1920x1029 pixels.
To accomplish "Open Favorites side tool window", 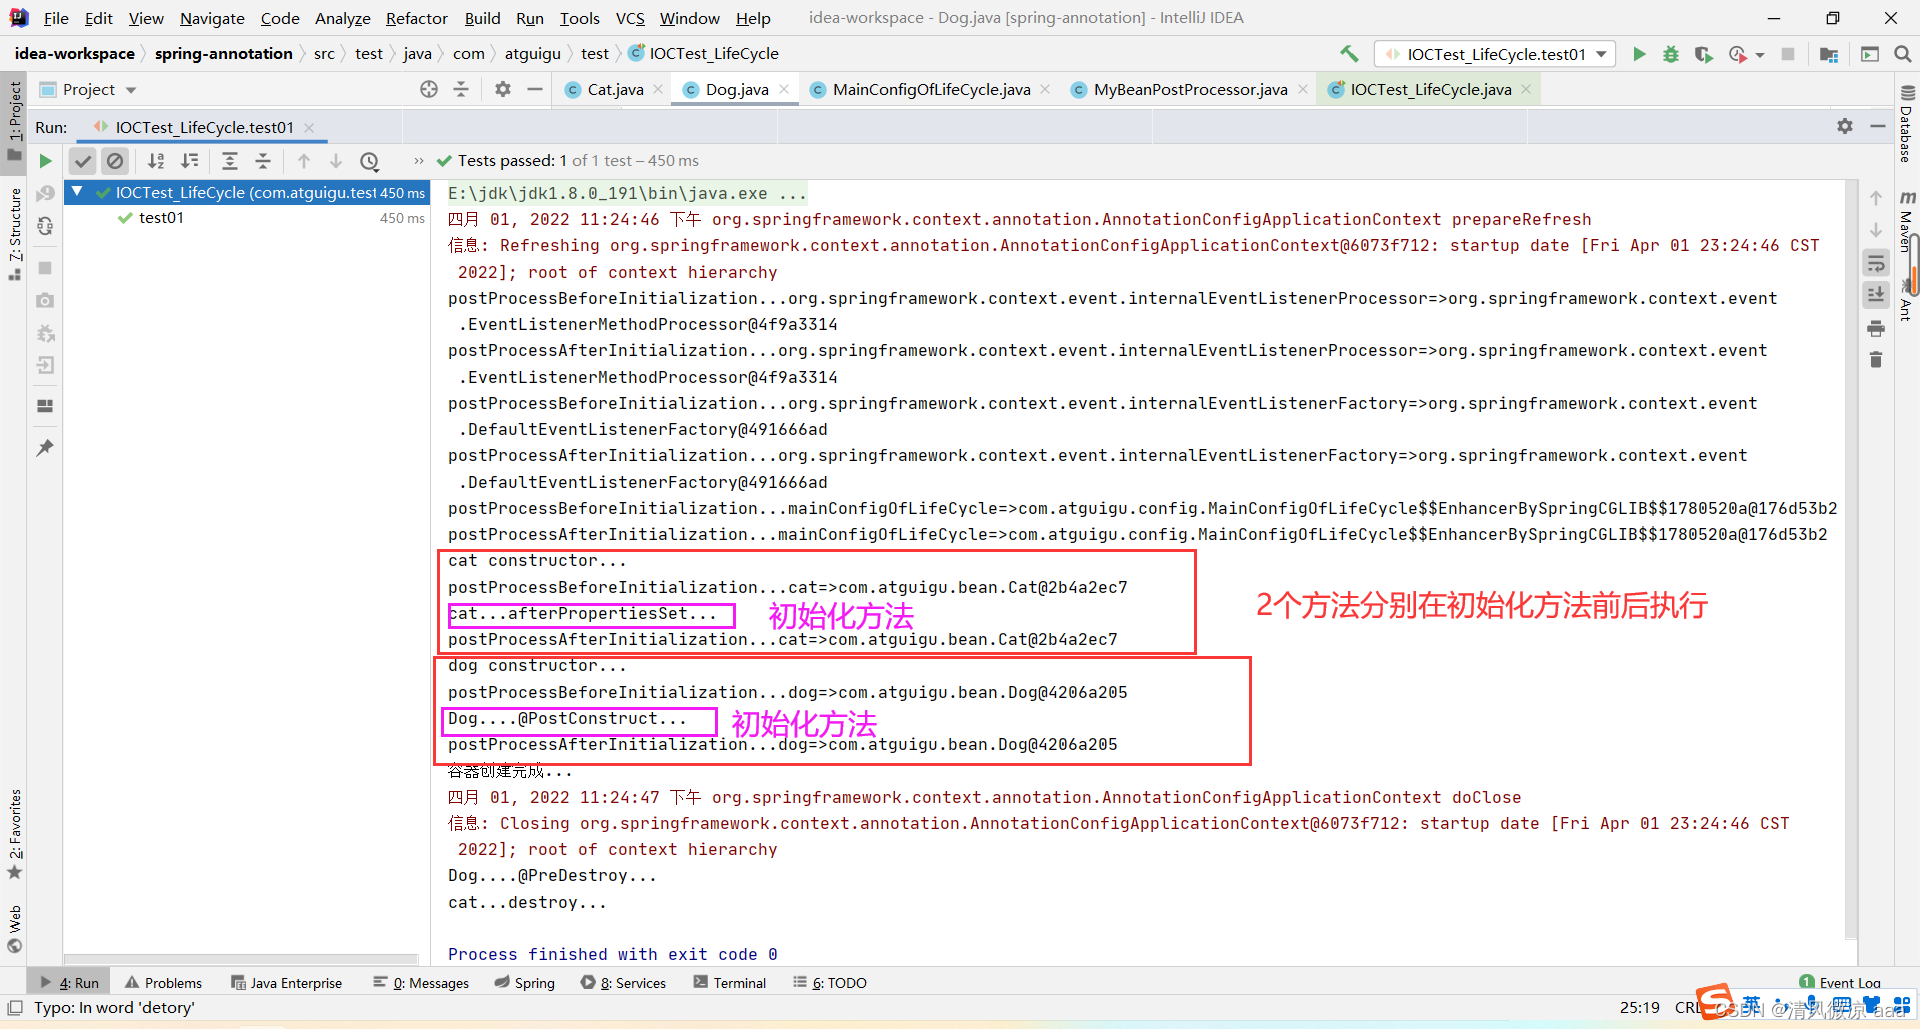I will [x=15, y=834].
